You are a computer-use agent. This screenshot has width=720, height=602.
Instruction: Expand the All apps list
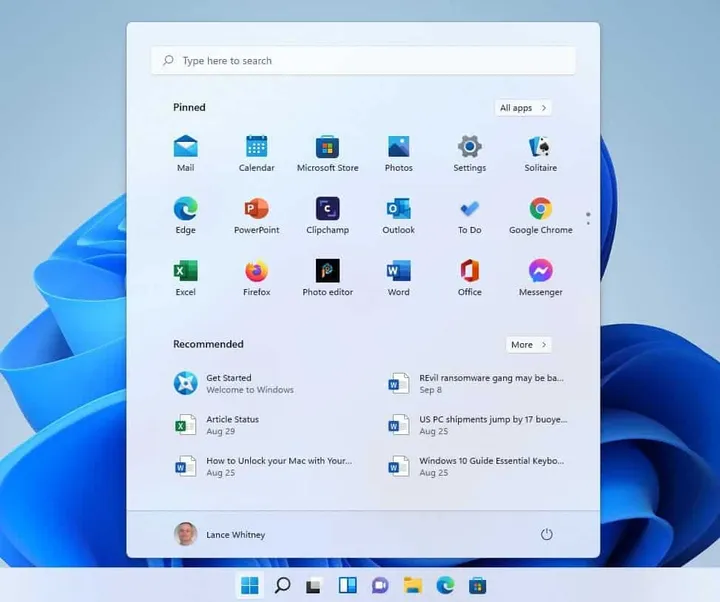(x=523, y=108)
